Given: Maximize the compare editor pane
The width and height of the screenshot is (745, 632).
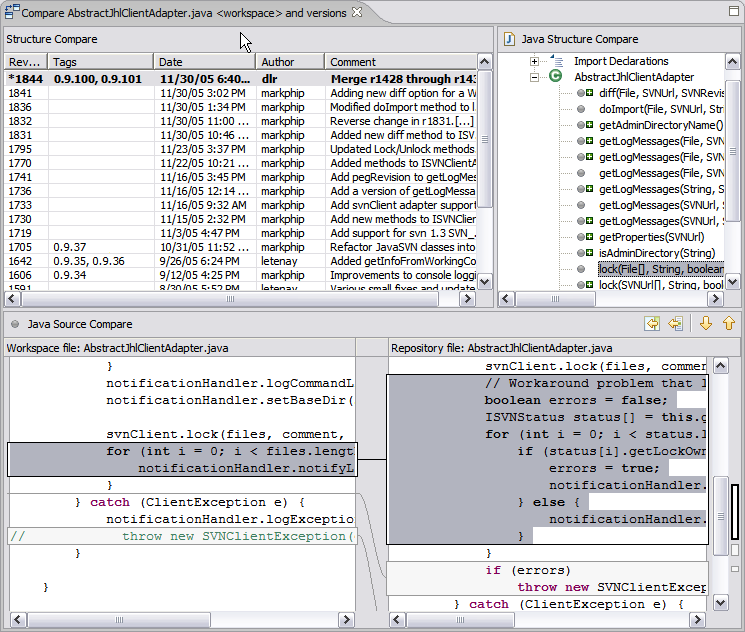Looking at the screenshot, I should (x=734, y=11).
